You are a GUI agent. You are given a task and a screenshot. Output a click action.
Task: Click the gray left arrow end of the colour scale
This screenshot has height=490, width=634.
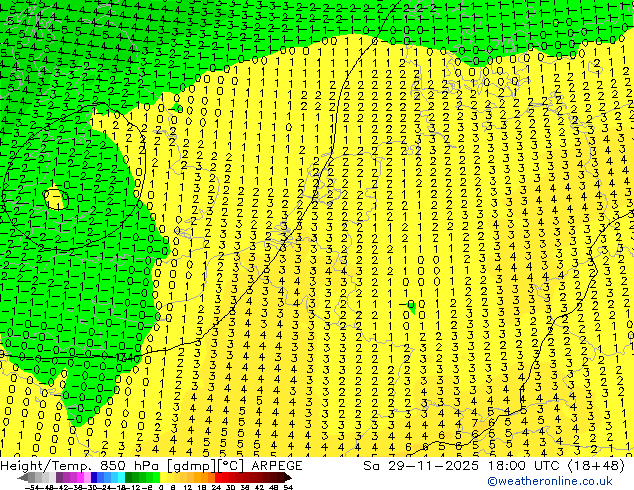23,478
